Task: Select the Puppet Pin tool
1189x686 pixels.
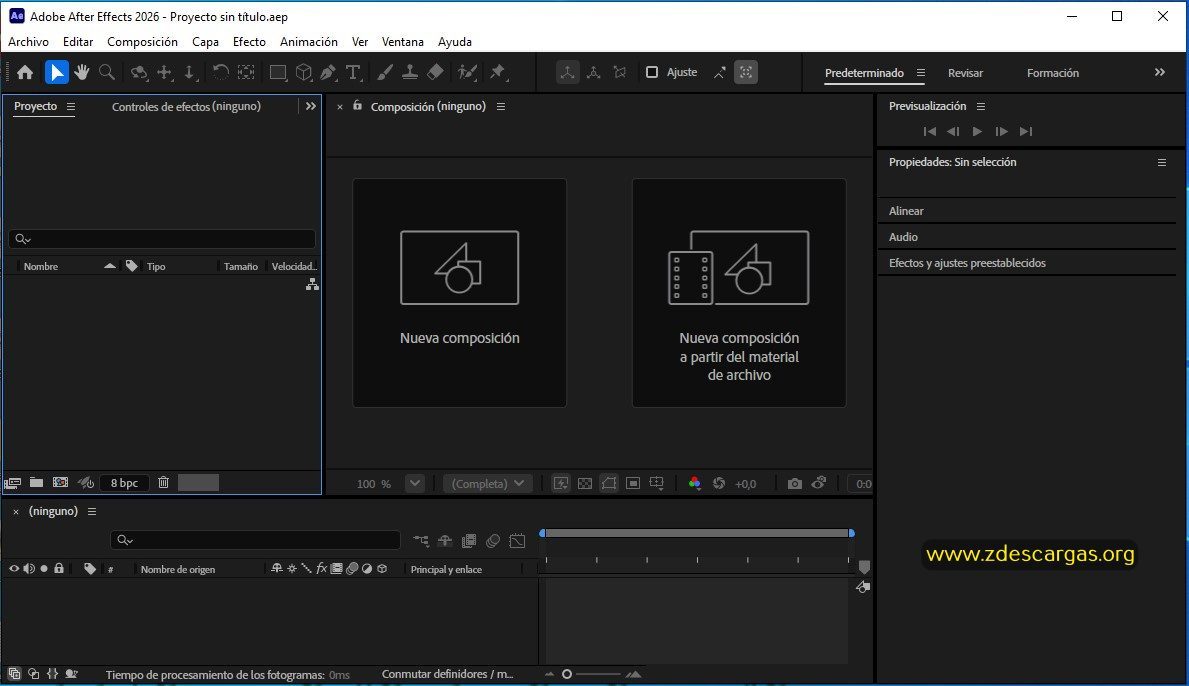Action: (x=498, y=72)
